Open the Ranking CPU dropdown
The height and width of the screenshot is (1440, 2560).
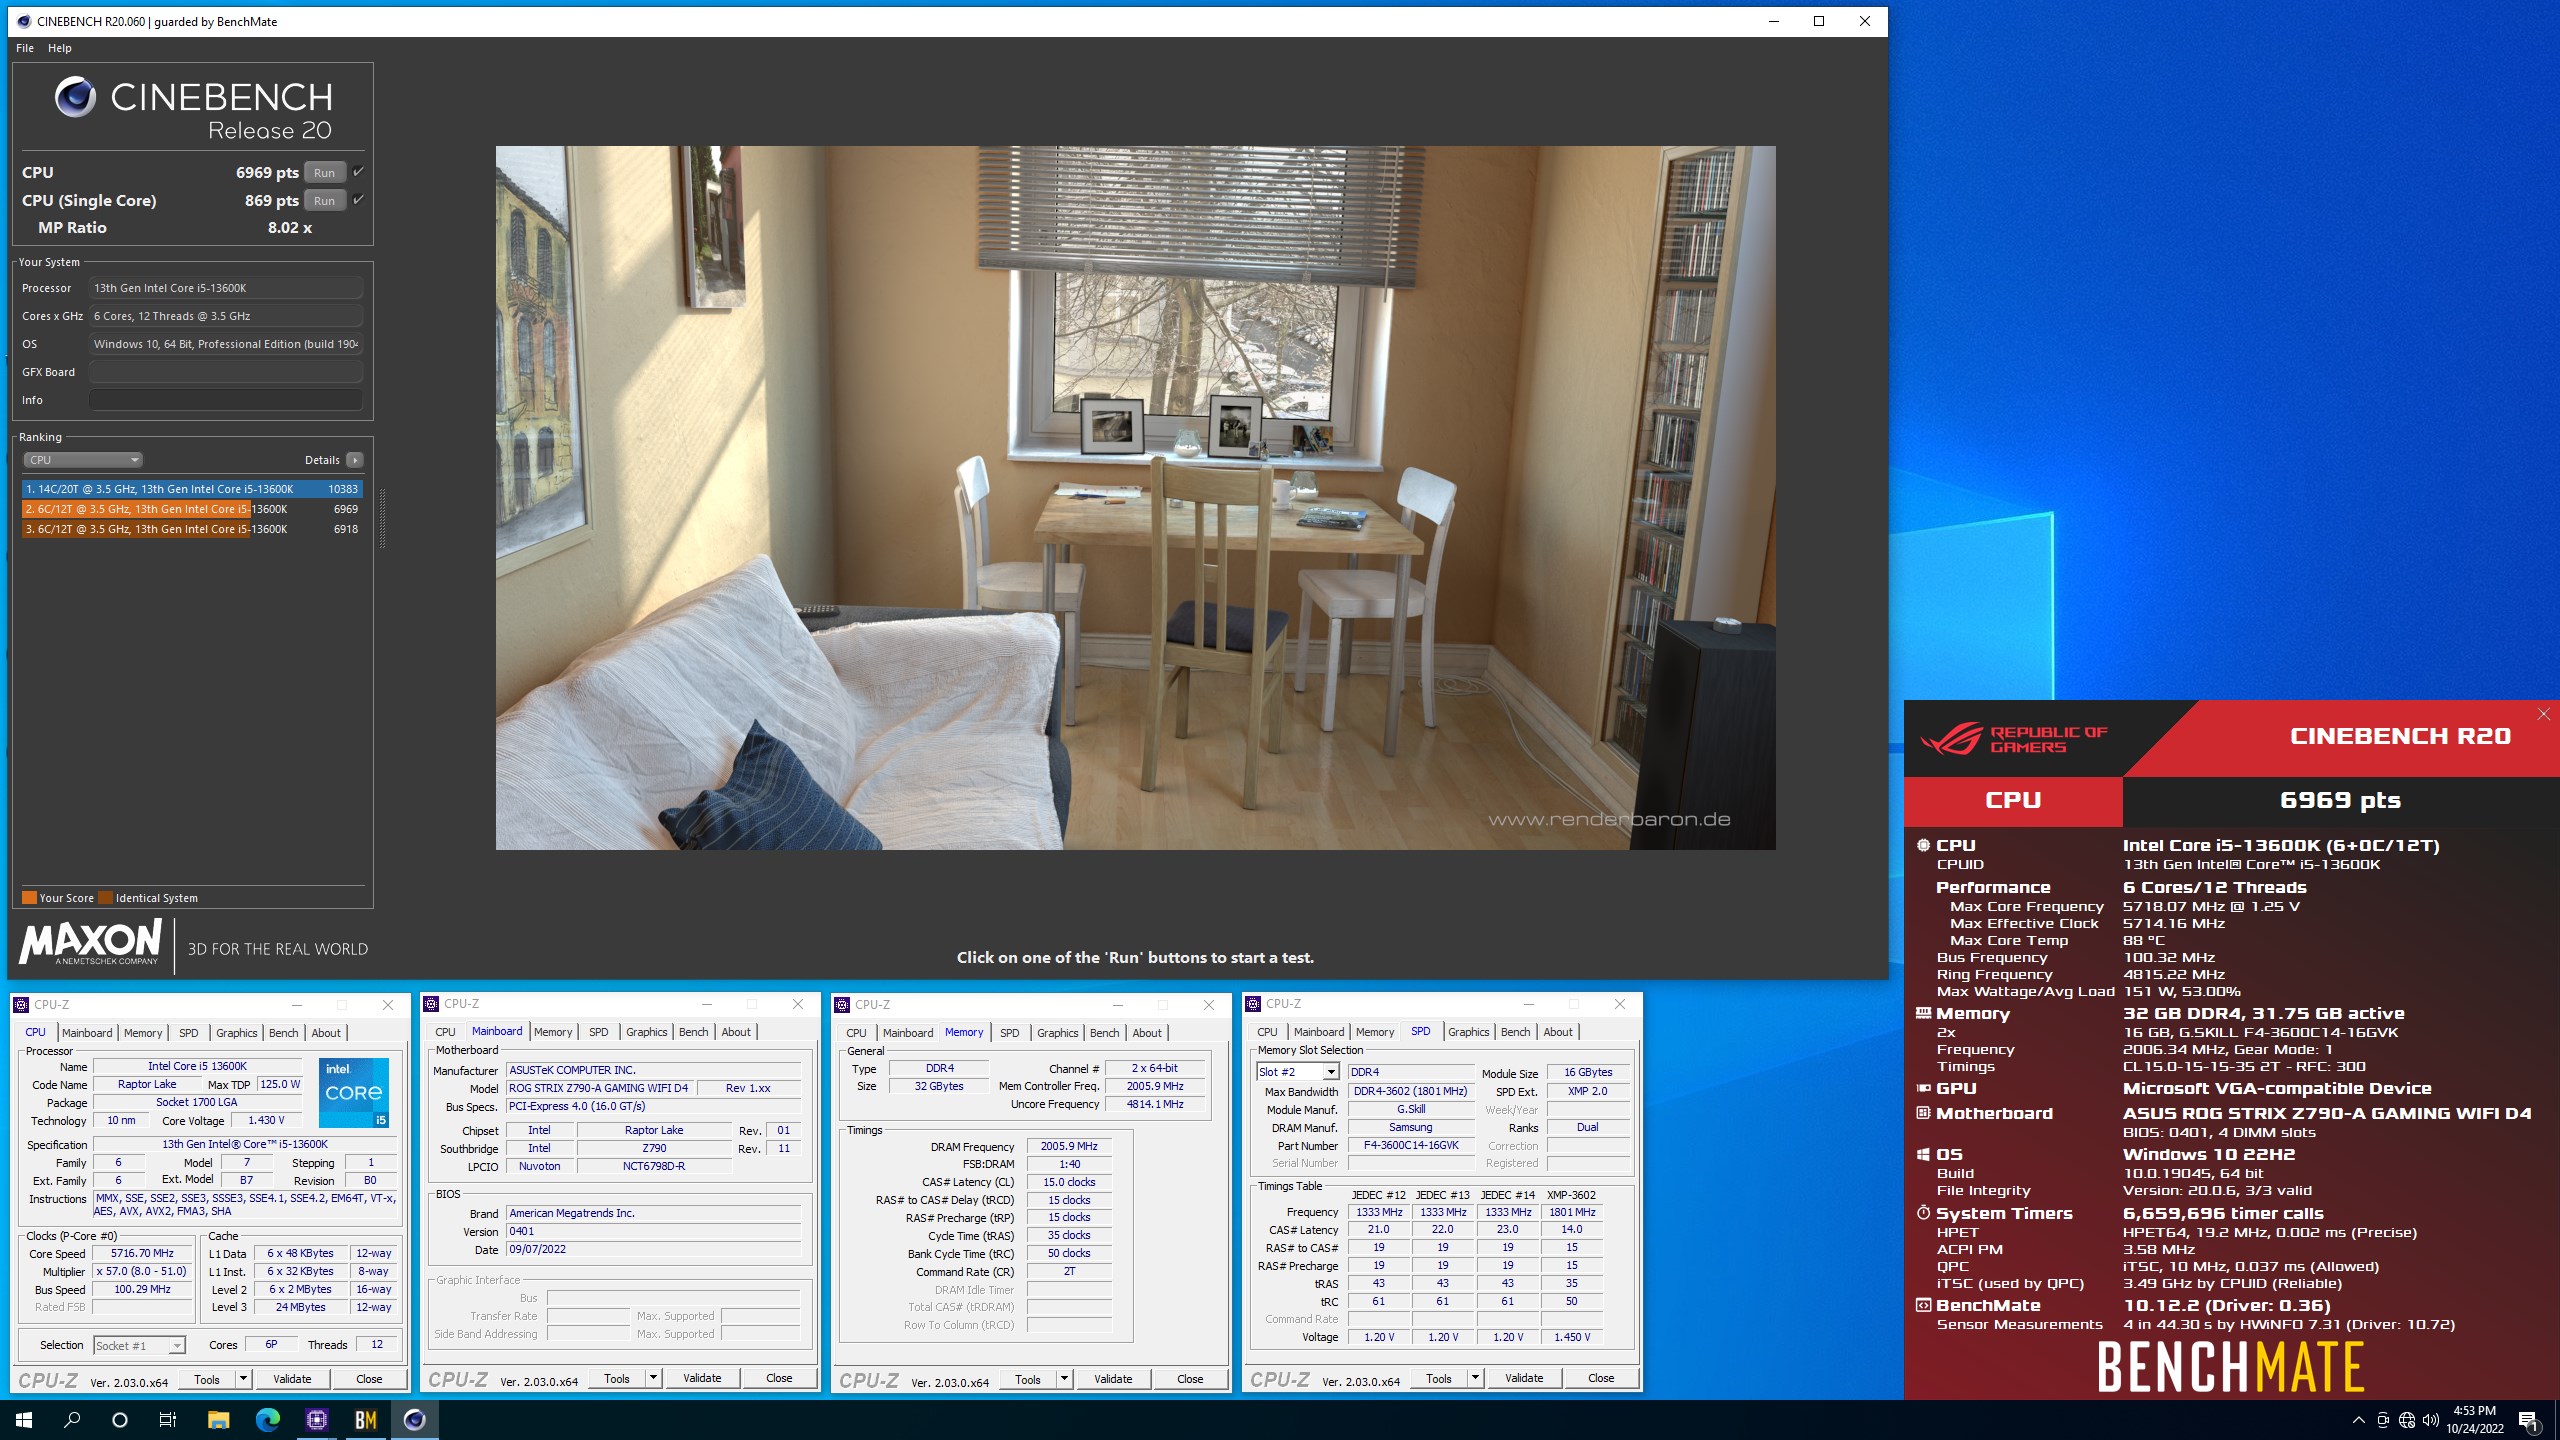coord(83,460)
